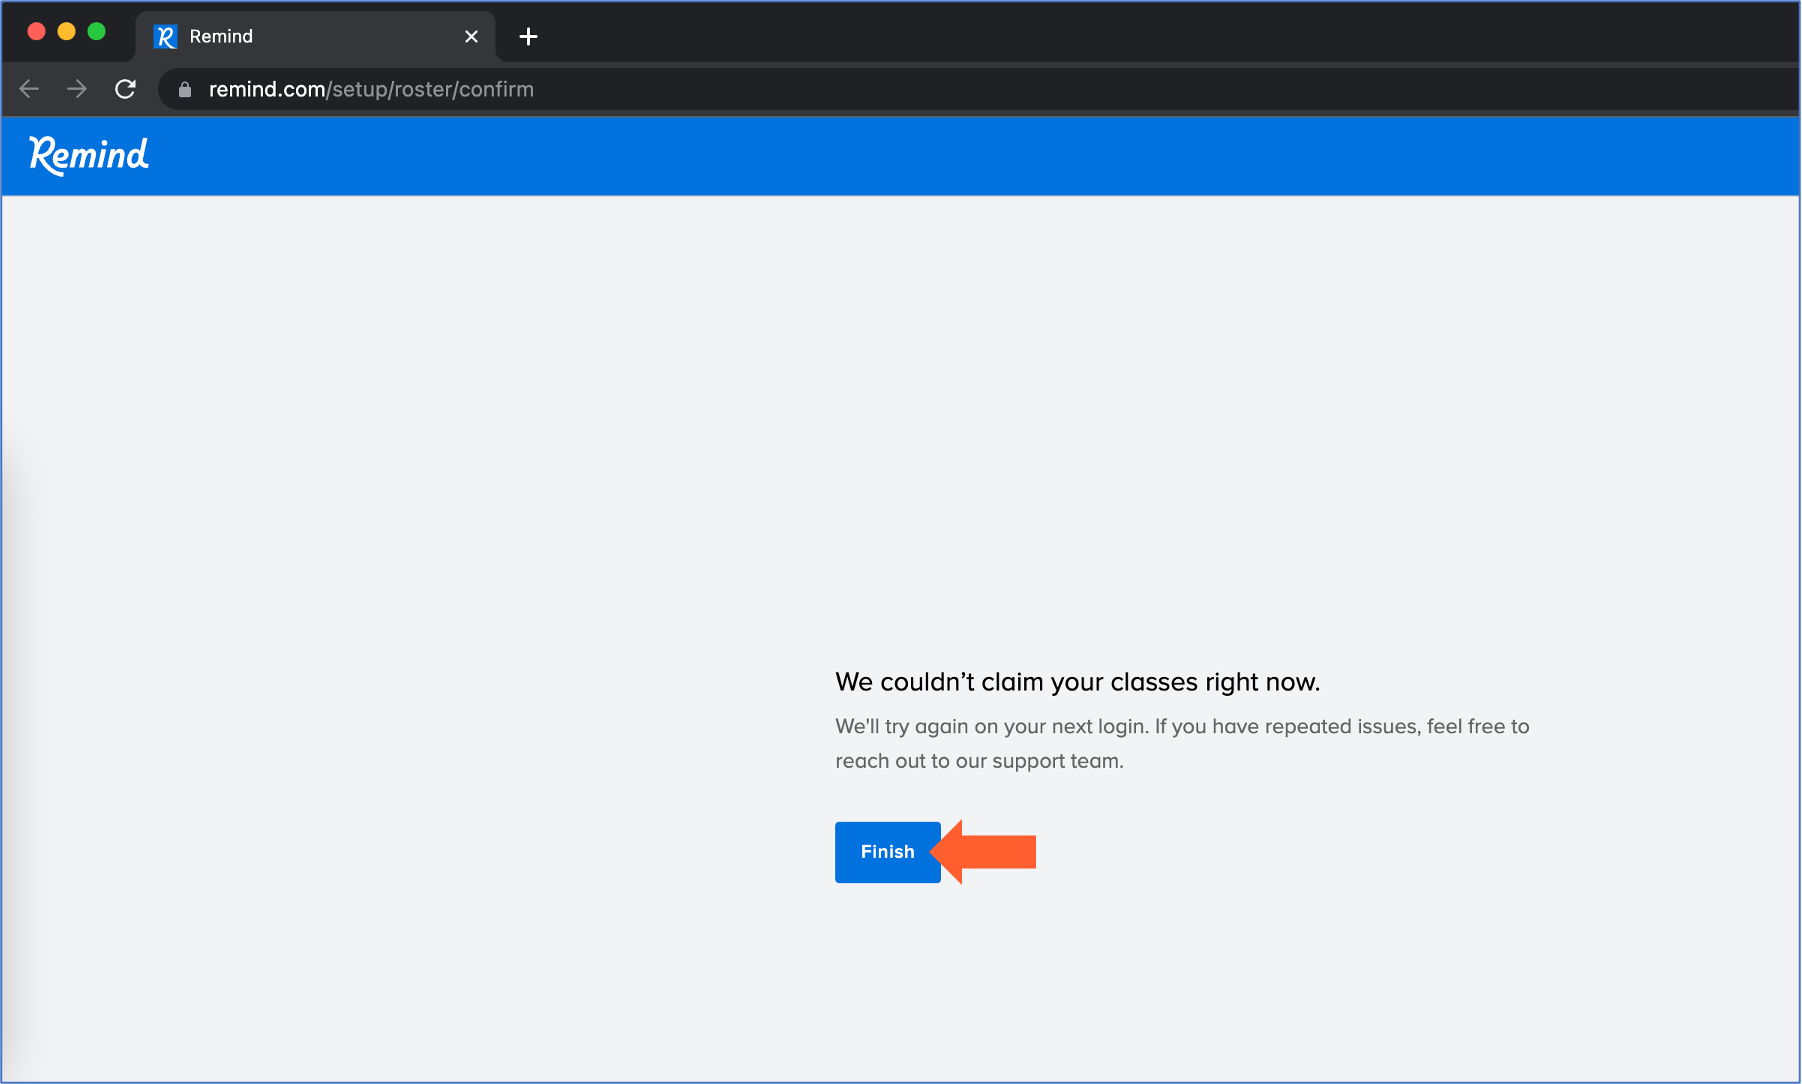Go back to the previous page

29,89
